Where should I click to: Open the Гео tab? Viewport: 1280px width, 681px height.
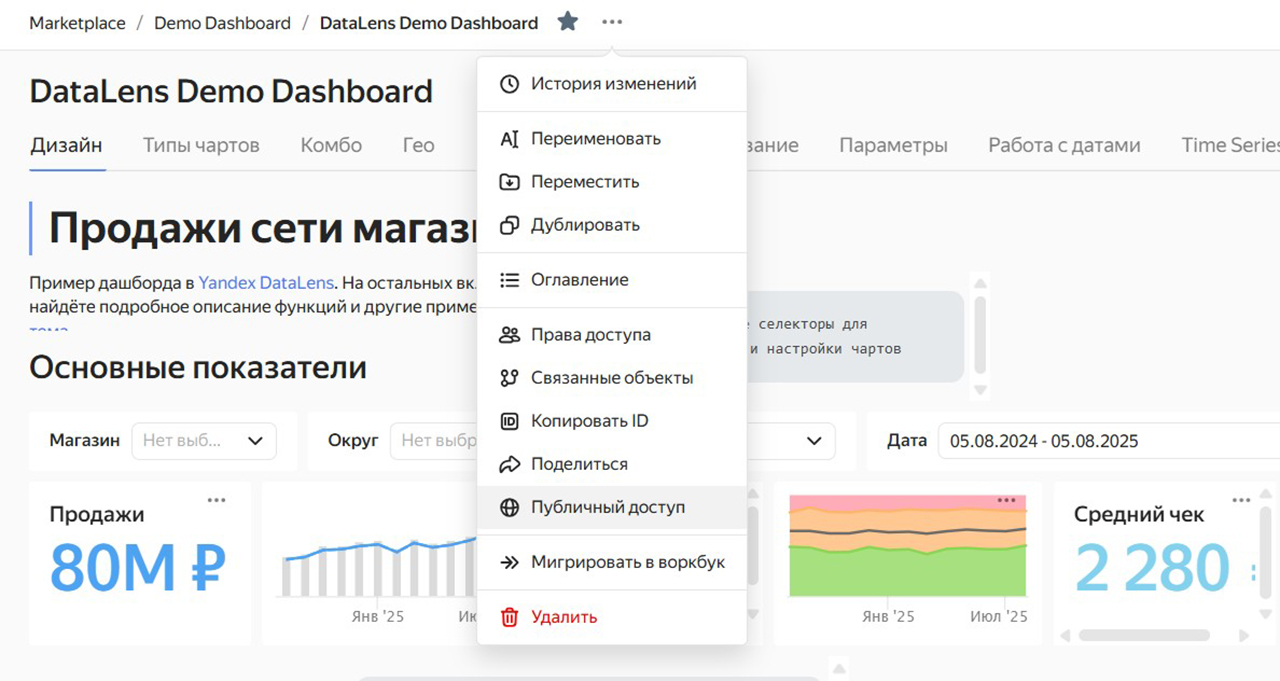(418, 145)
